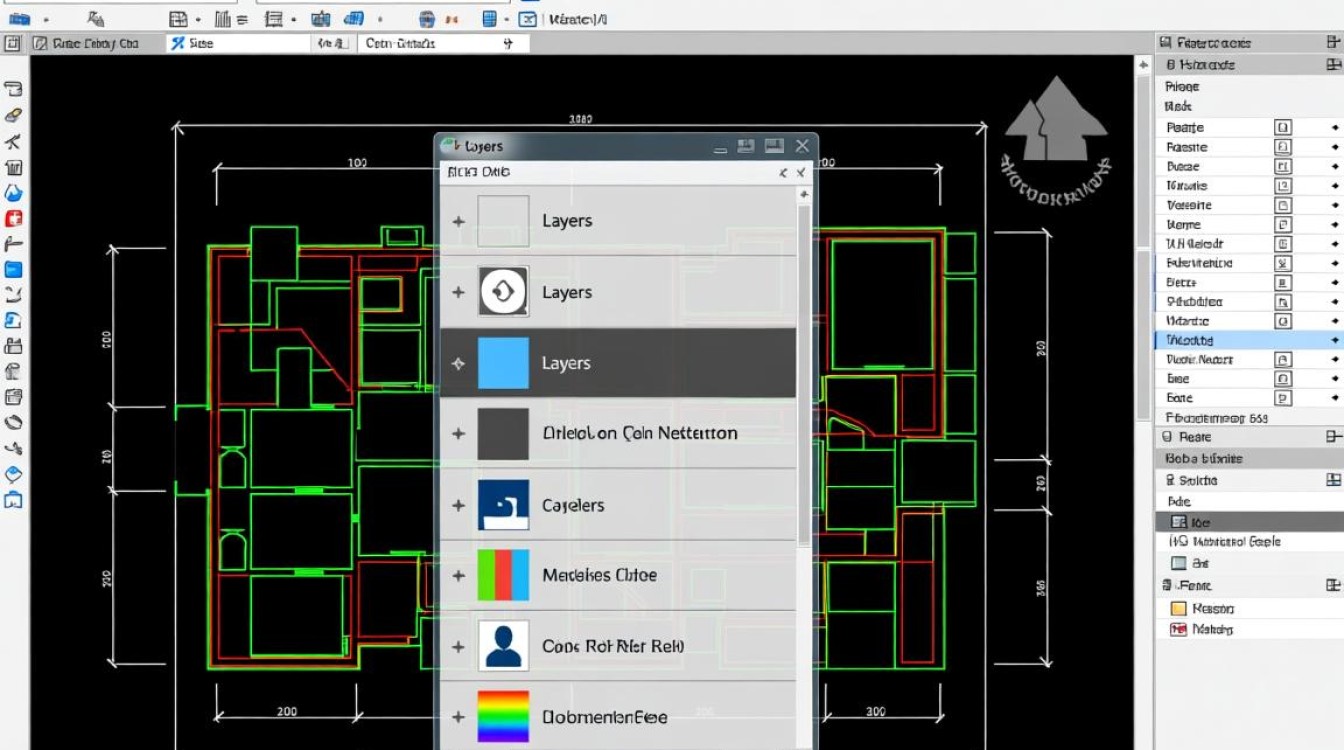This screenshot has width=1344, height=750.
Task: Select the circular diamond layer icon
Action: tap(503, 292)
